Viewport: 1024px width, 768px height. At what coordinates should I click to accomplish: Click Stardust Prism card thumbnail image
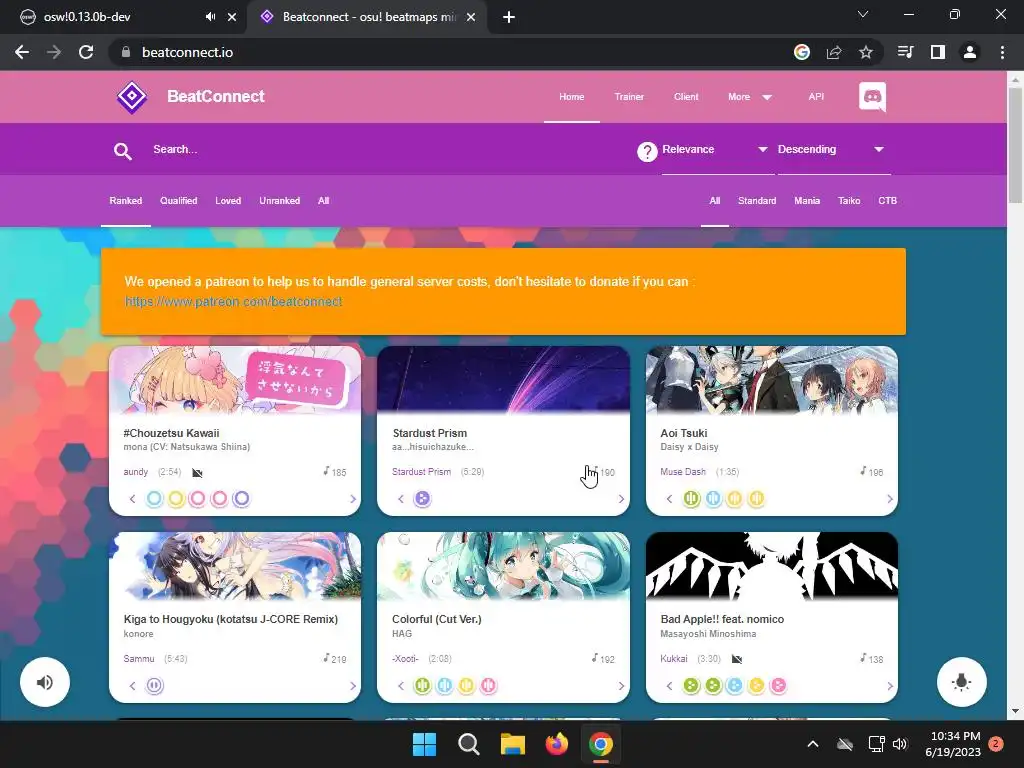click(x=504, y=379)
